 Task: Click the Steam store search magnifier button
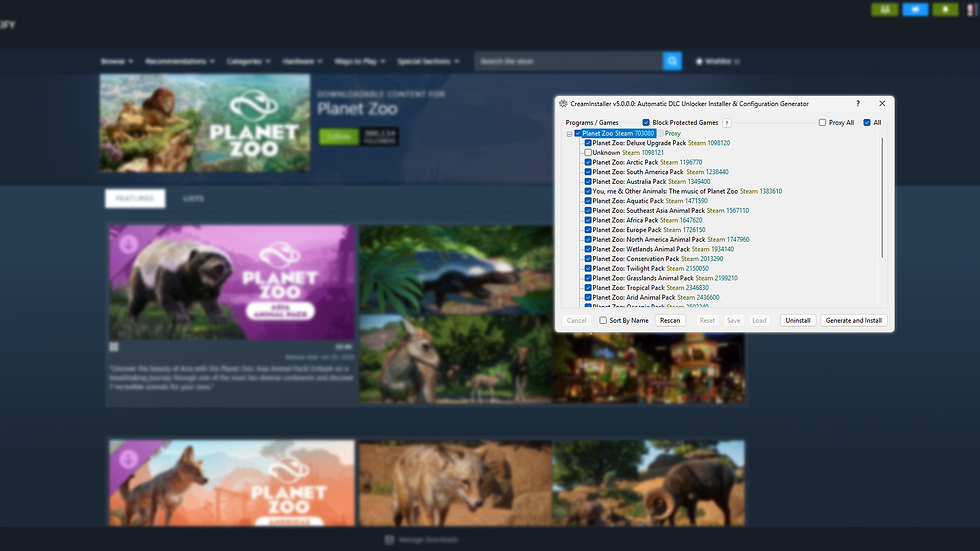[x=672, y=61]
